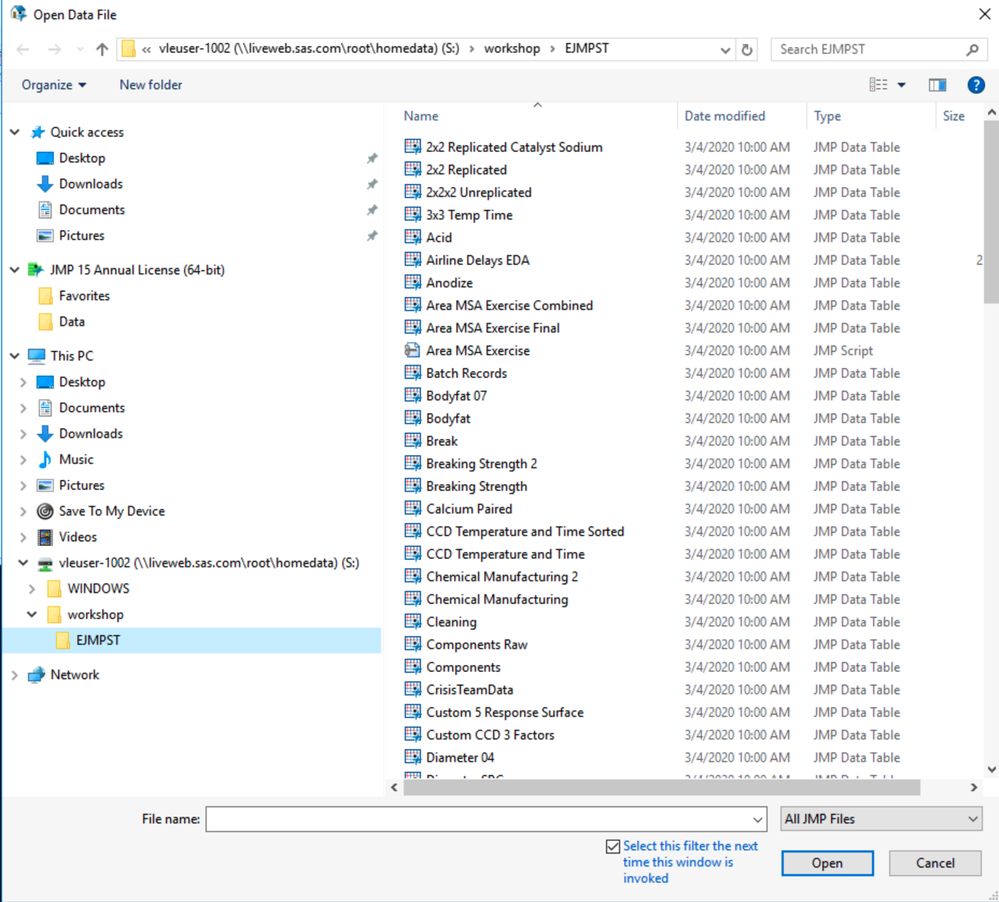The width and height of the screenshot is (999, 902).
Task: Expand the WINDOWS folder in tree
Action: [32, 589]
